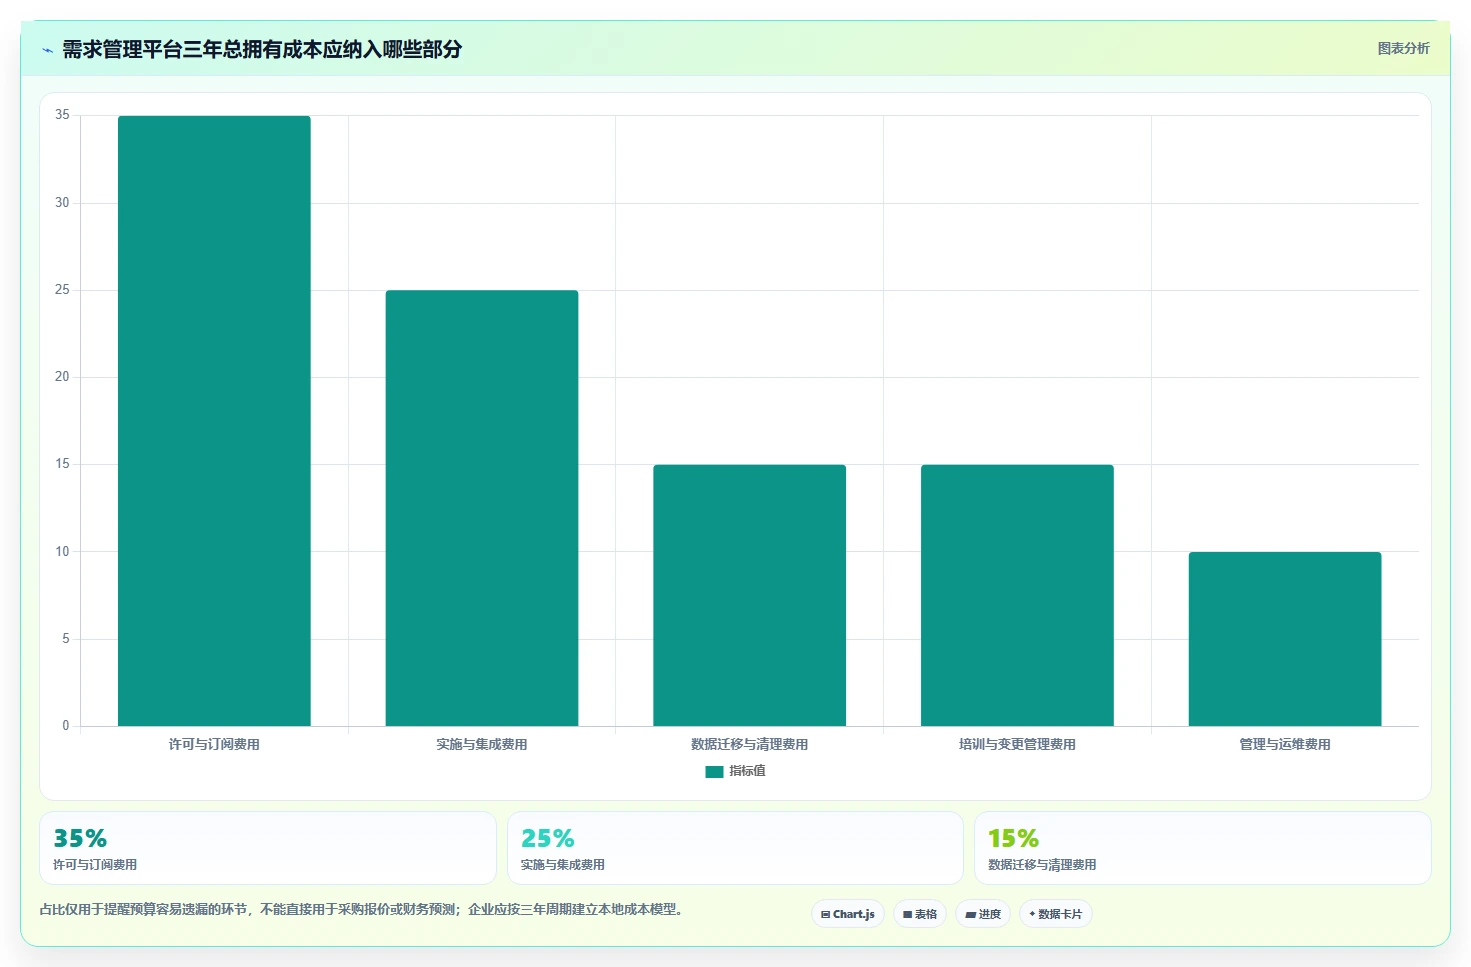
Task: Click the 数据迁移与清理费用 bar in chart
Action: pyautogui.click(x=750, y=595)
